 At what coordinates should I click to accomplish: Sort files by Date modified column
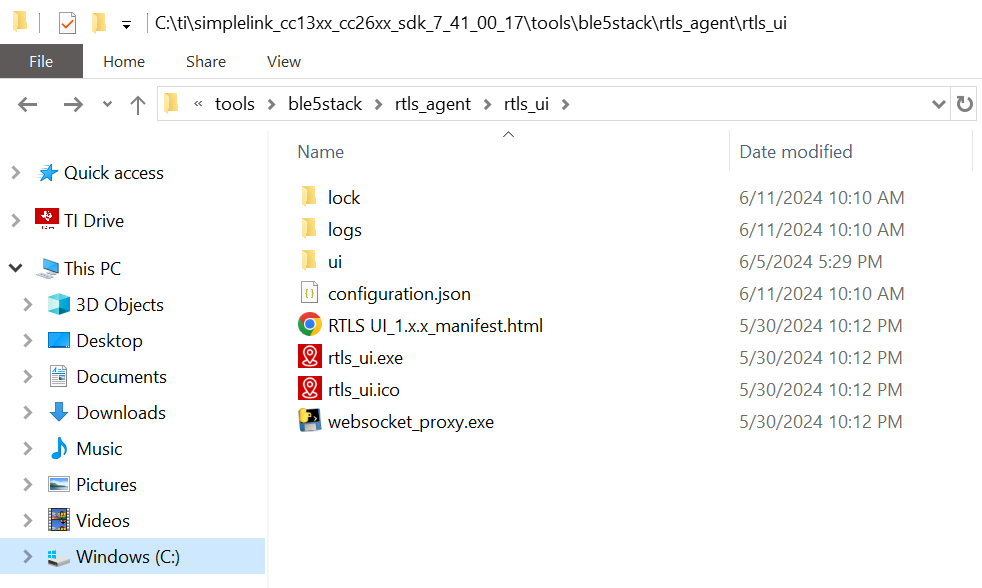pyautogui.click(x=796, y=152)
